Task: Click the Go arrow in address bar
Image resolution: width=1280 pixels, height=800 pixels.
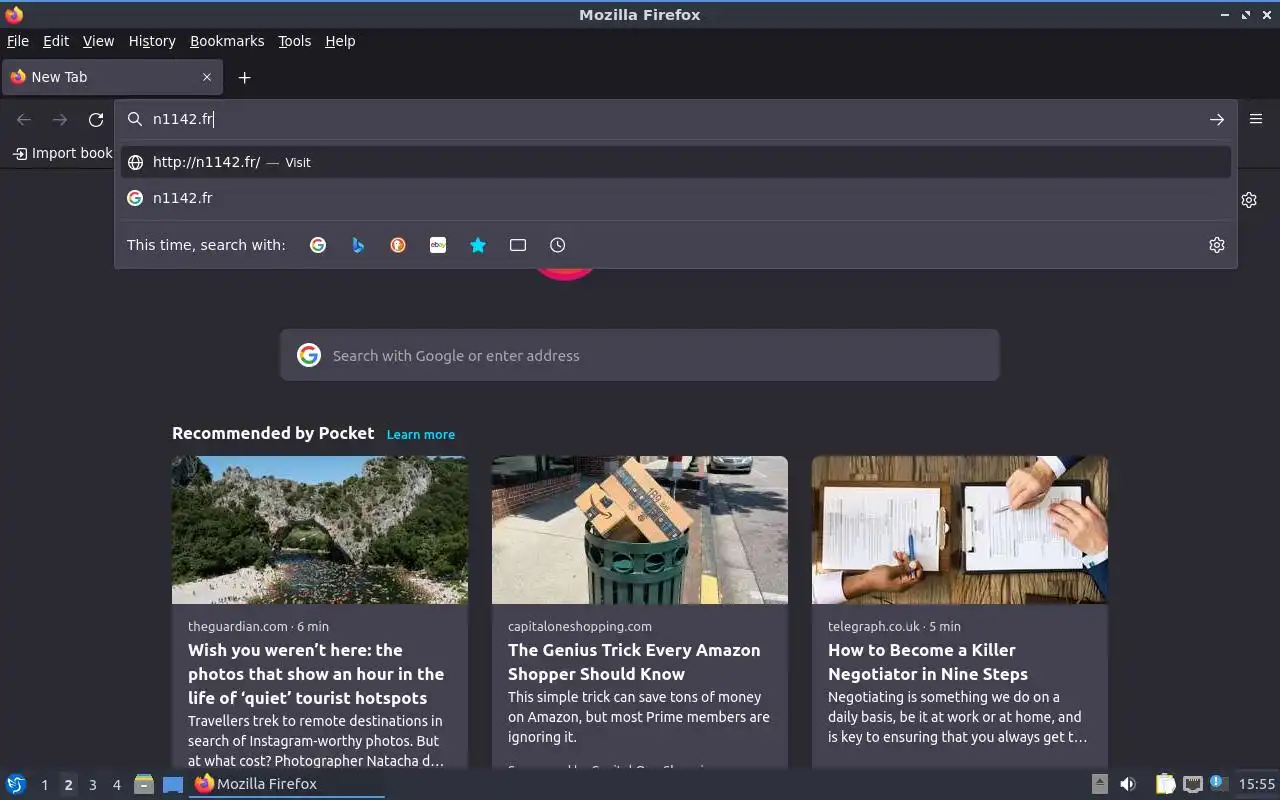Action: click(x=1217, y=119)
